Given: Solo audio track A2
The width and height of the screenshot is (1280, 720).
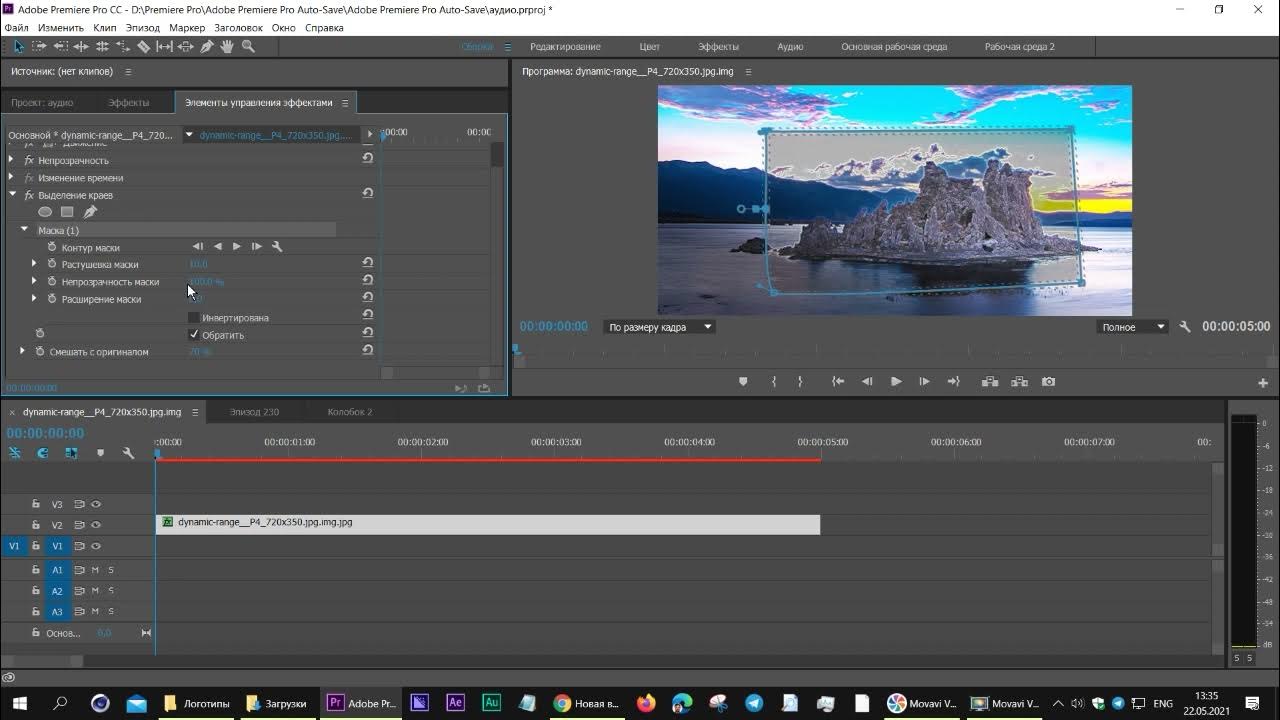Looking at the screenshot, I should [111, 591].
